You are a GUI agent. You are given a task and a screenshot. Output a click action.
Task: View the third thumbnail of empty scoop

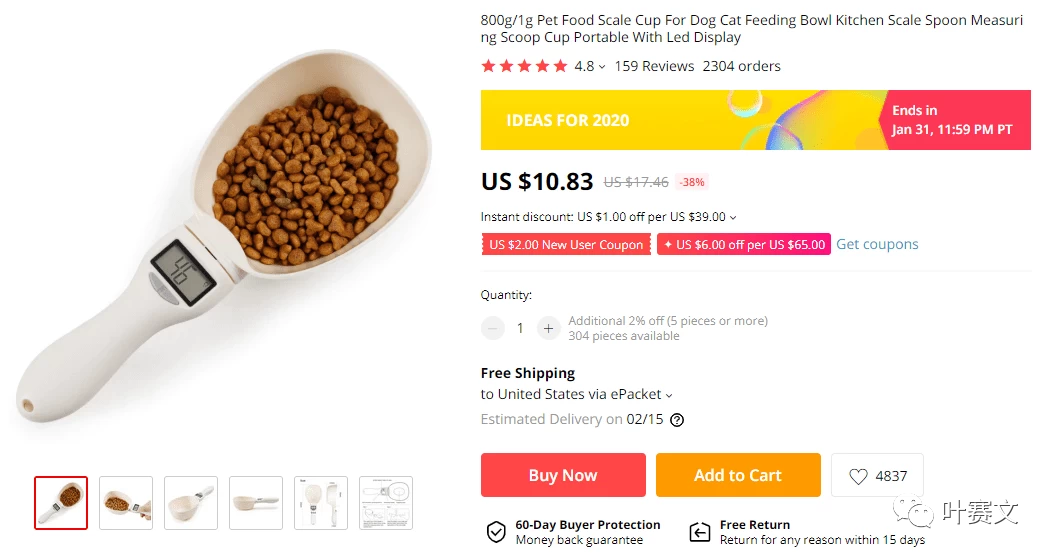point(191,503)
